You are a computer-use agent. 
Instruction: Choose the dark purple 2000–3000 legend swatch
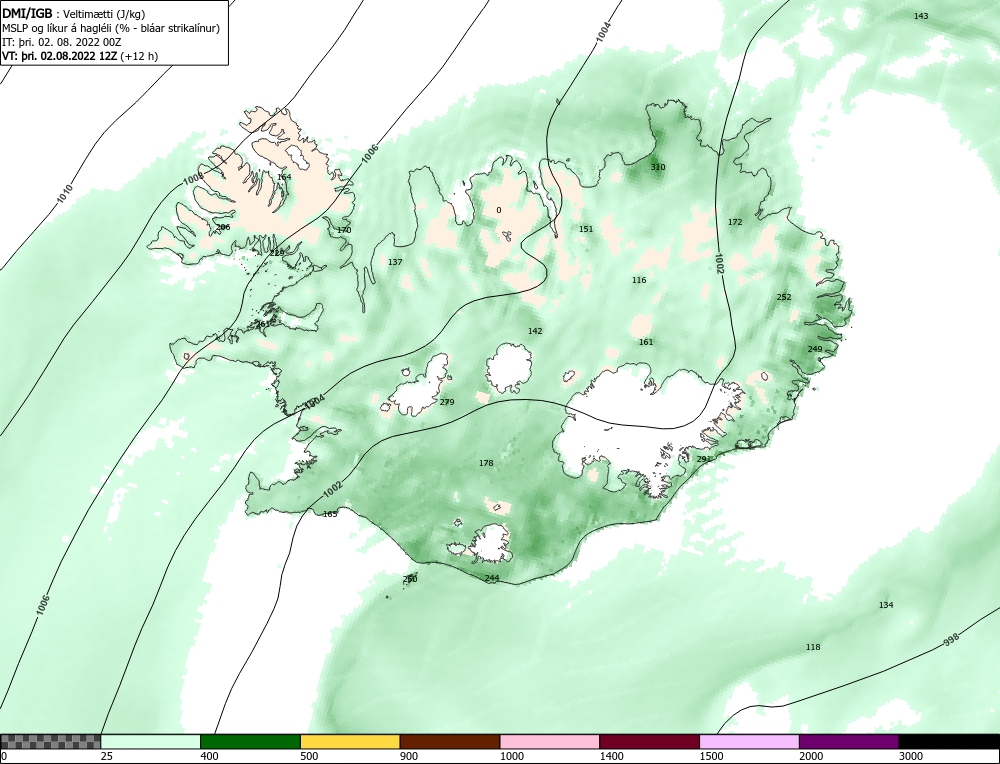[849, 741]
